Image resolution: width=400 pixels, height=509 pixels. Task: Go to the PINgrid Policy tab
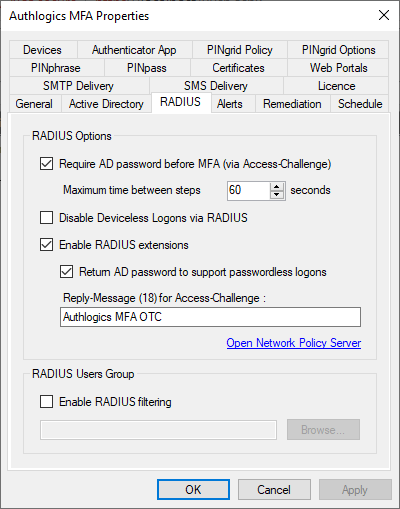(x=240, y=50)
